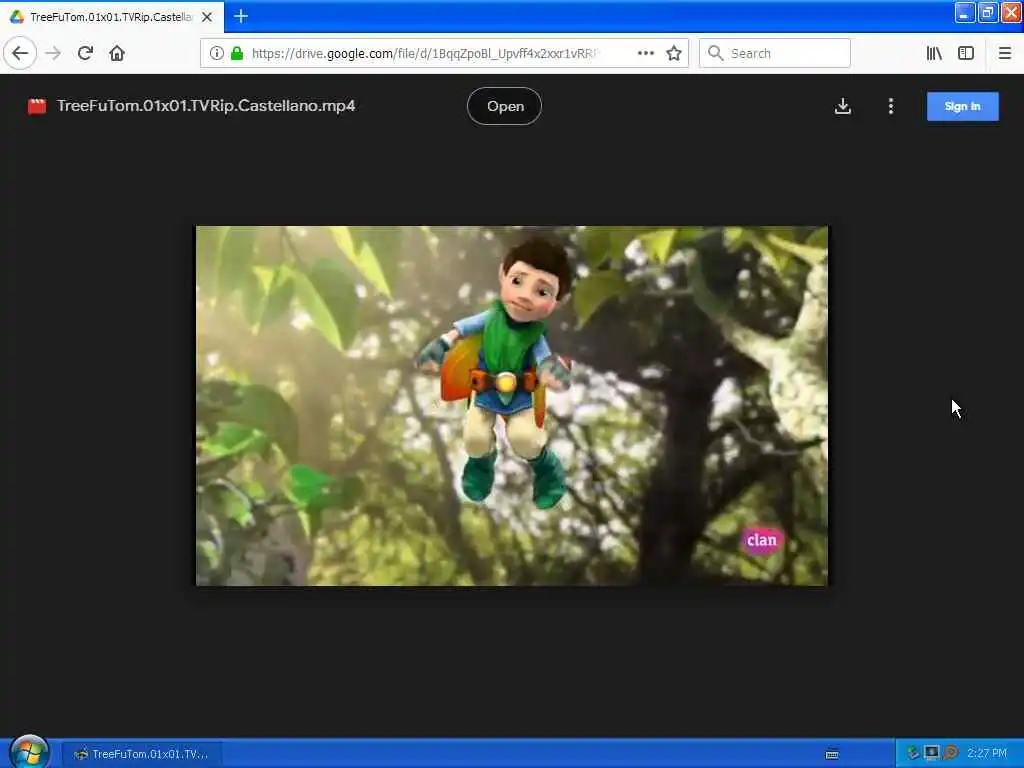This screenshot has width=1024, height=768.
Task: Click the forward navigation arrow
Action: [x=54, y=53]
